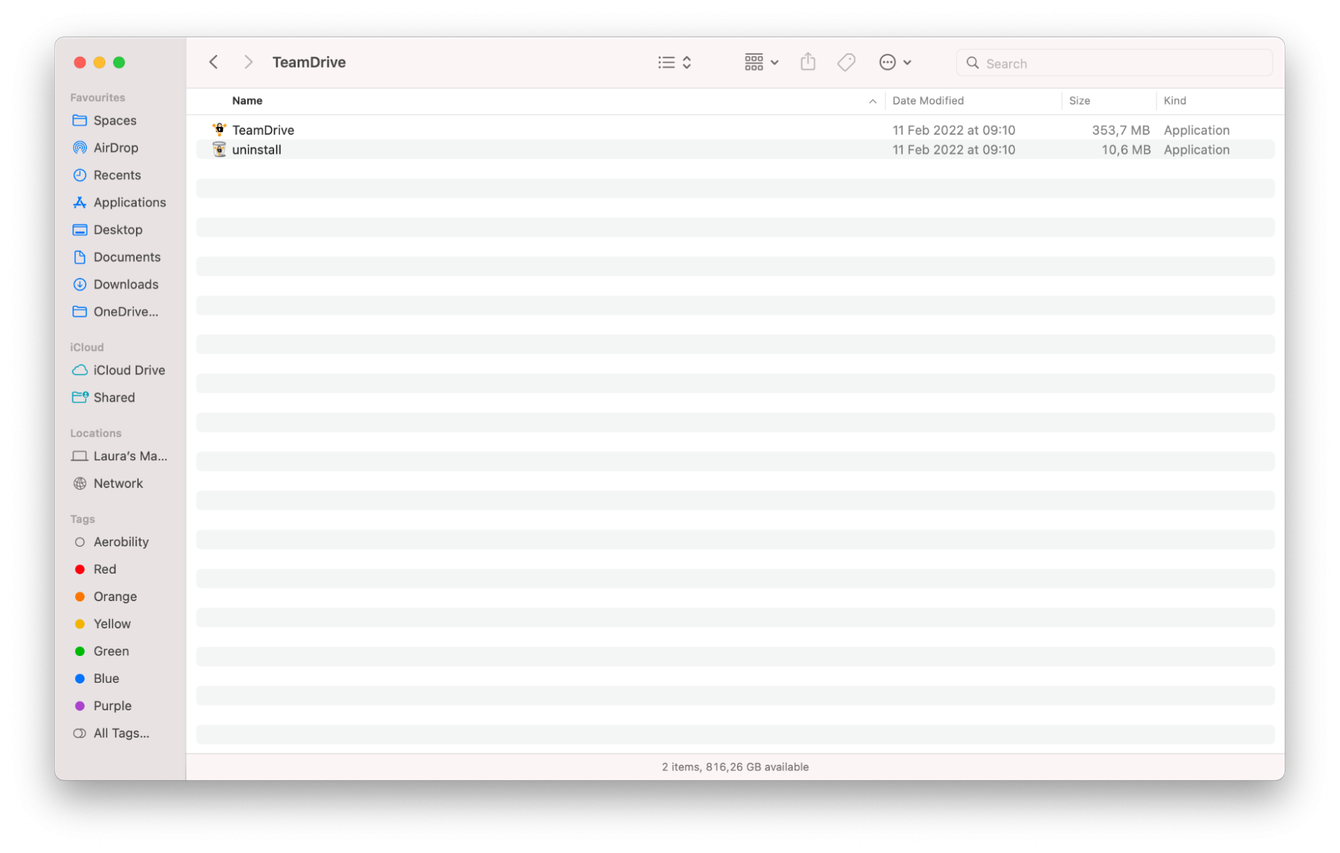Image resolution: width=1340 pixels, height=853 pixels.
Task: Sort by Date Modified column header
Action: coord(928,101)
